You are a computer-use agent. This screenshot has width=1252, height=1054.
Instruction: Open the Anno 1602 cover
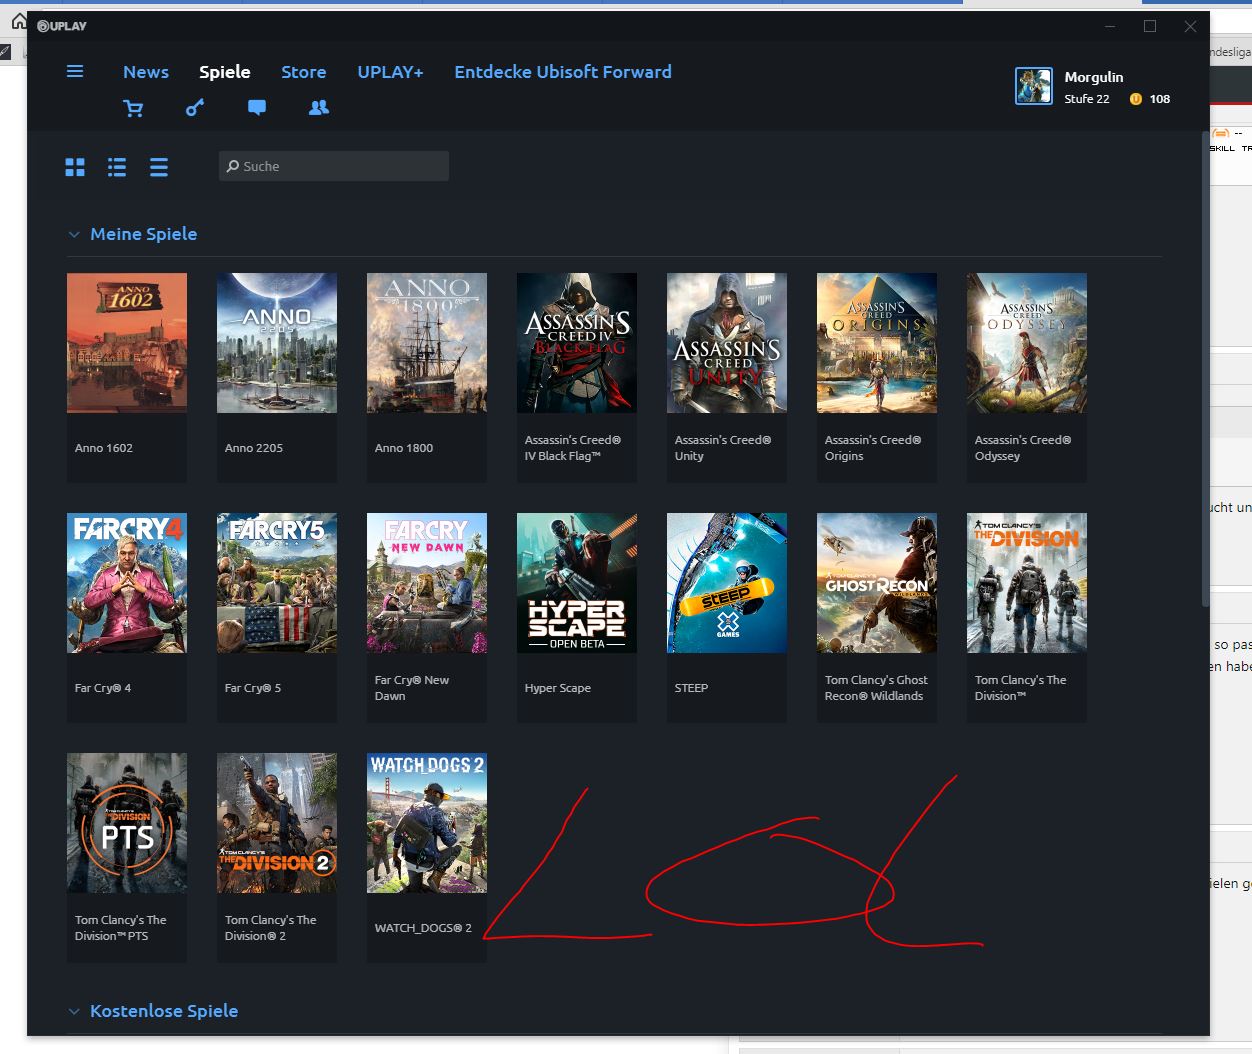127,343
